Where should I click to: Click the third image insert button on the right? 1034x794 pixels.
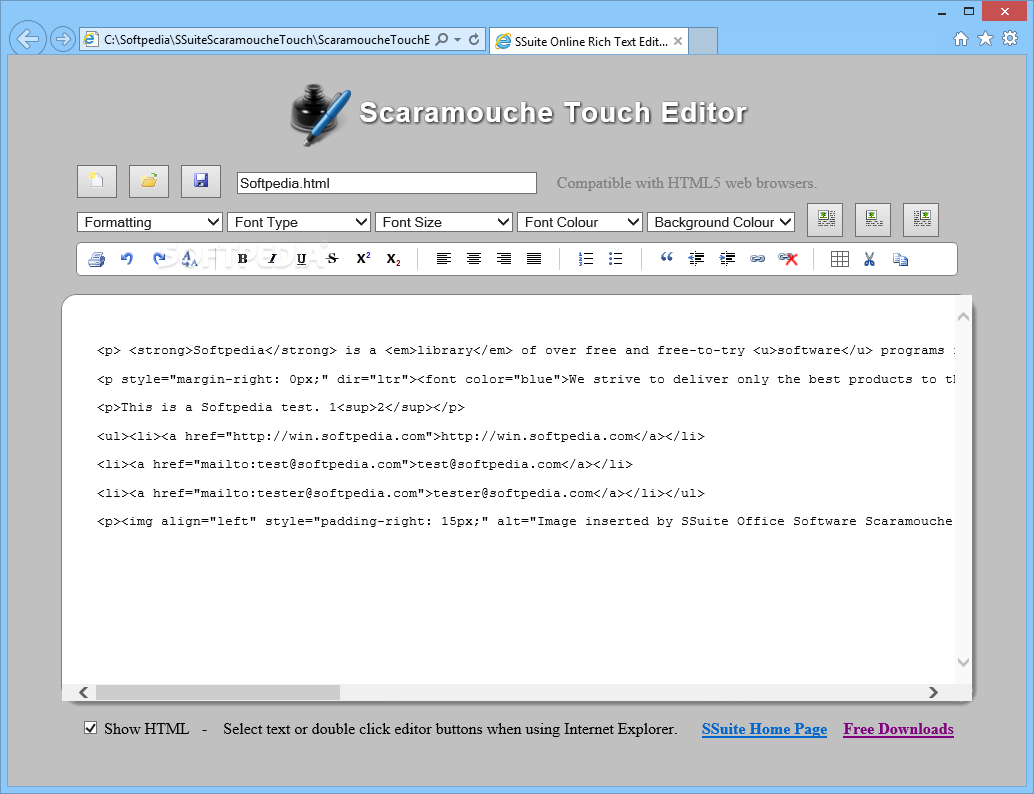pos(921,220)
